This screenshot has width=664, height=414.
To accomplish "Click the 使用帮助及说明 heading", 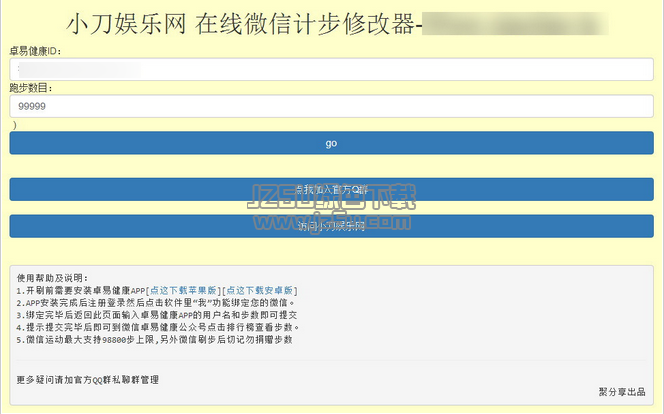I will coord(52,278).
